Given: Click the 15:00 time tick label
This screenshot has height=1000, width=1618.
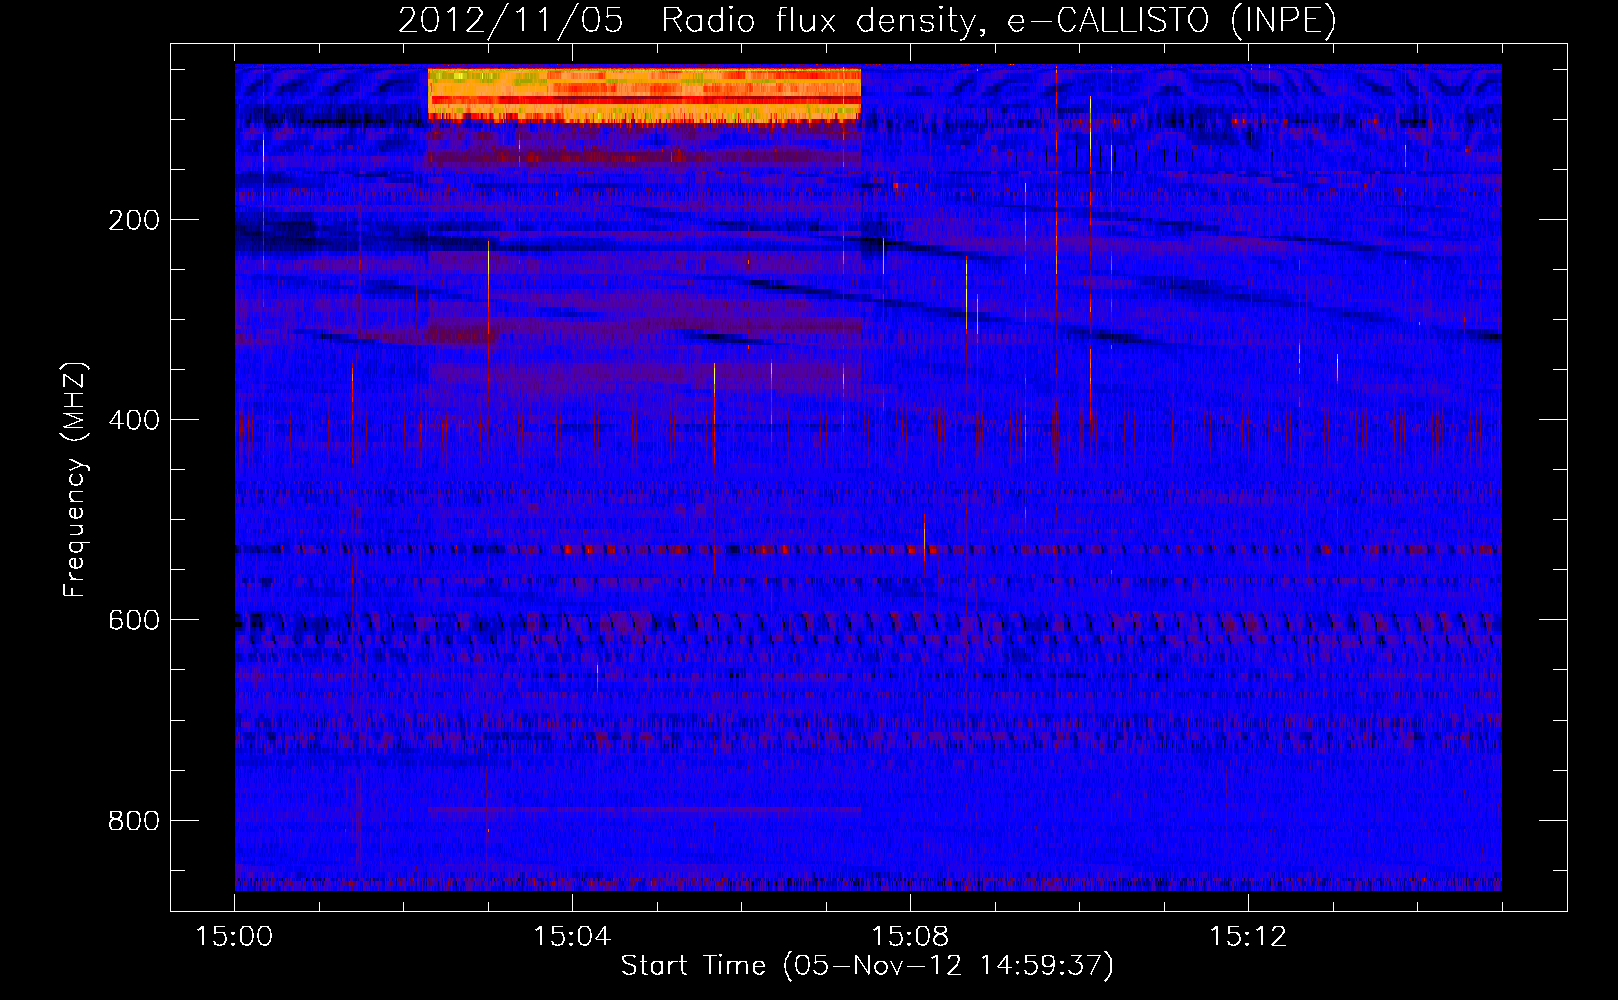Looking at the screenshot, I should (x=235, y=937).
